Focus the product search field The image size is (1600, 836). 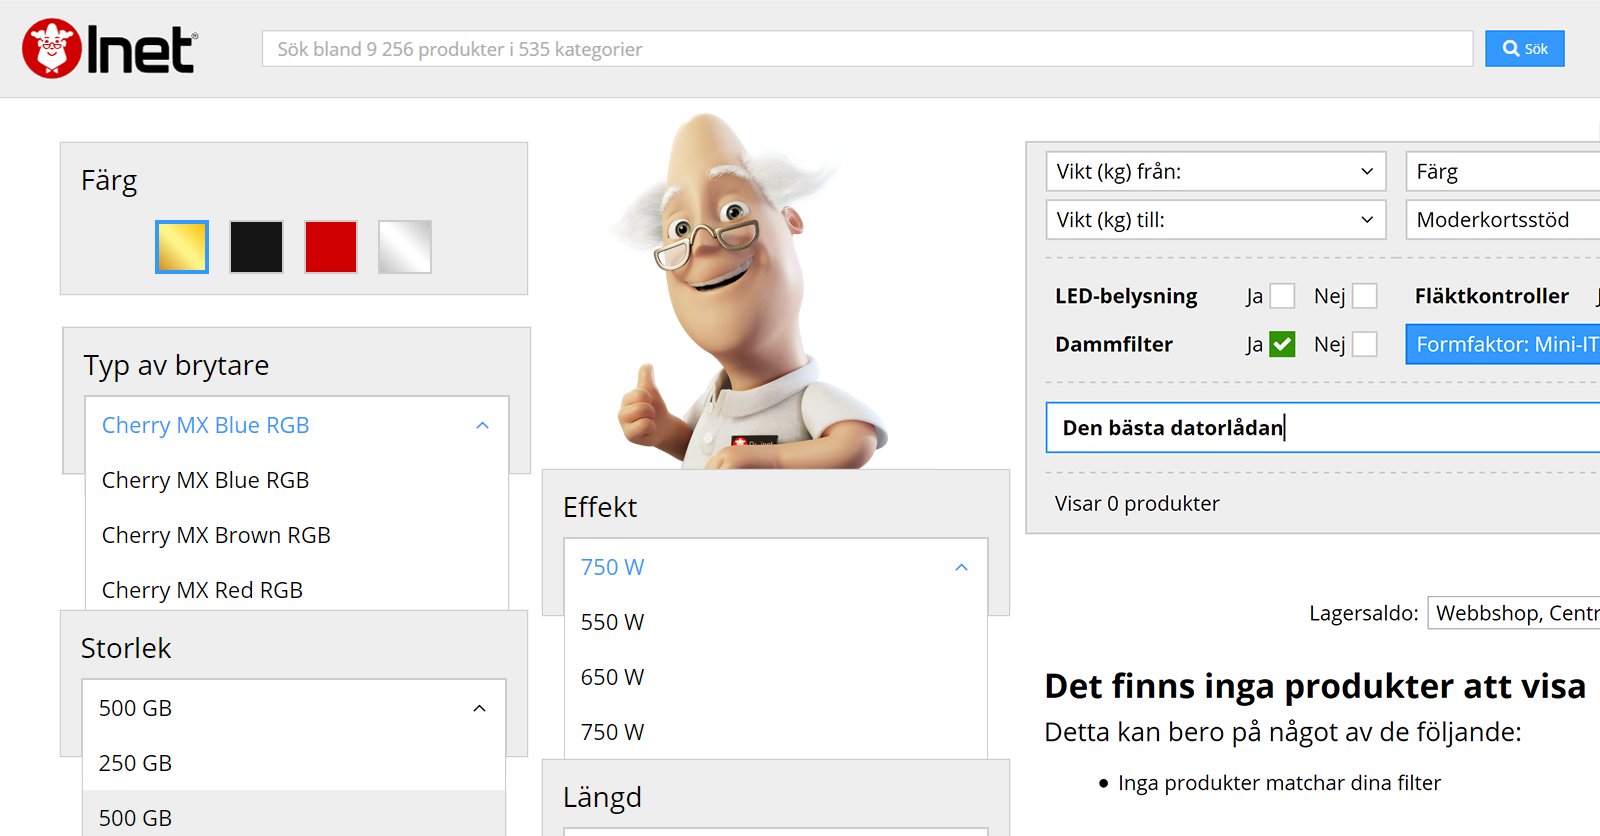(x=867, y=48)
